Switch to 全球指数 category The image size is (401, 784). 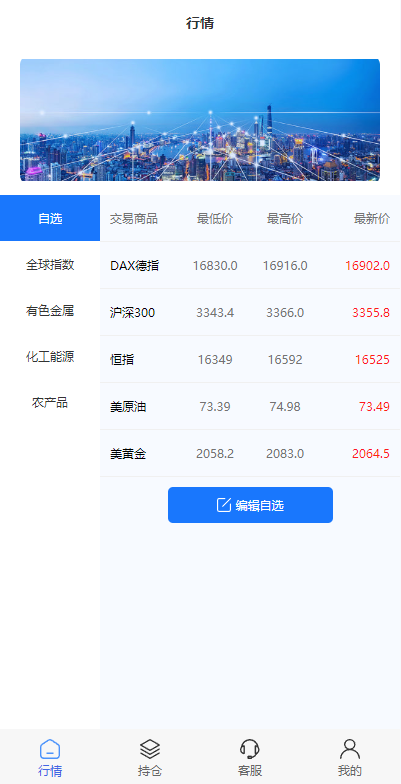pyautogui.click(x=50, y=264)
